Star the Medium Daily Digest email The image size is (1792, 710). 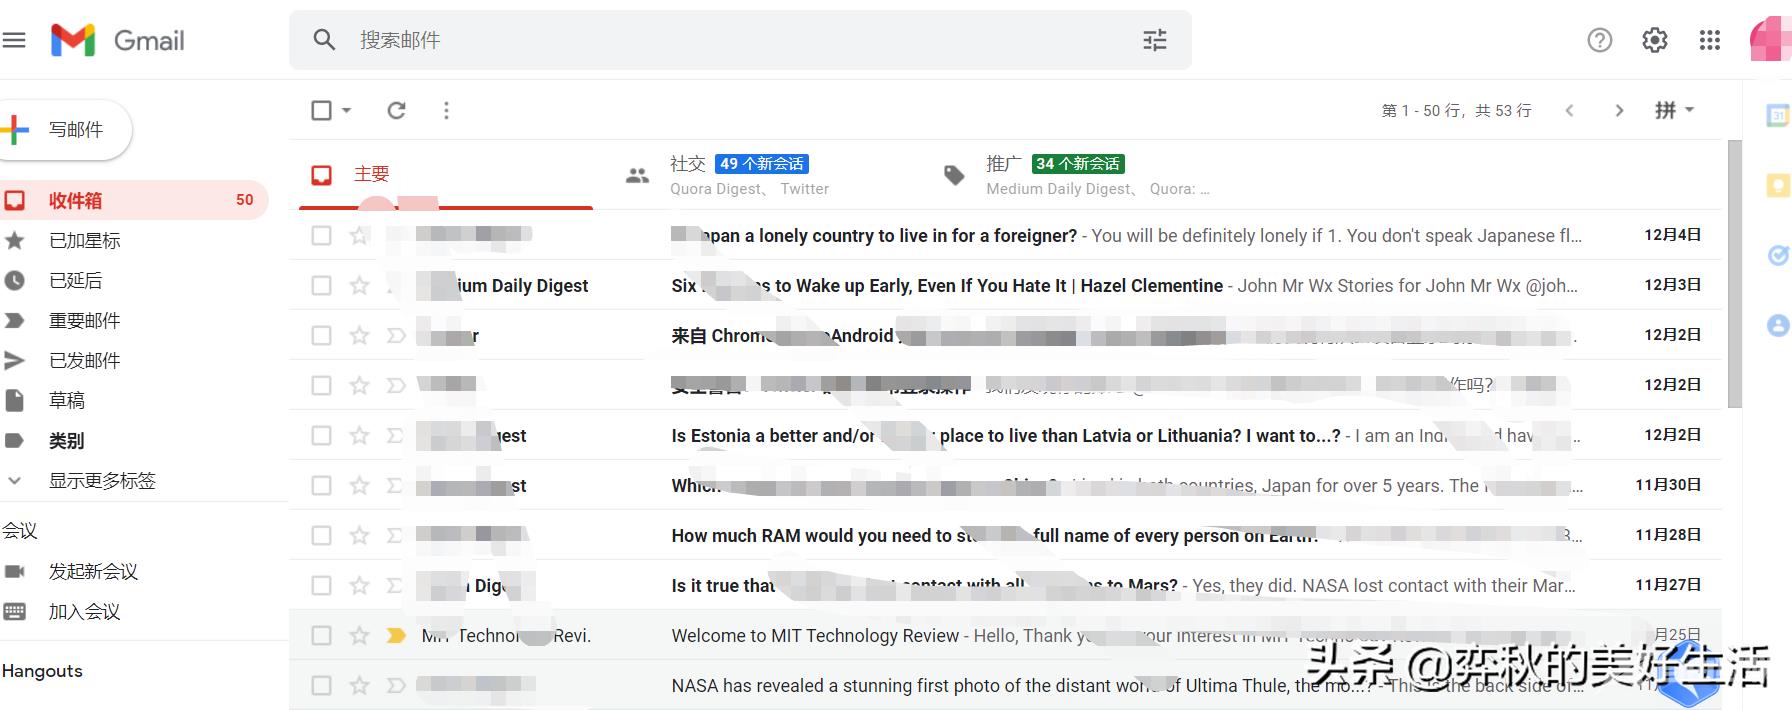tap(359, 286)
